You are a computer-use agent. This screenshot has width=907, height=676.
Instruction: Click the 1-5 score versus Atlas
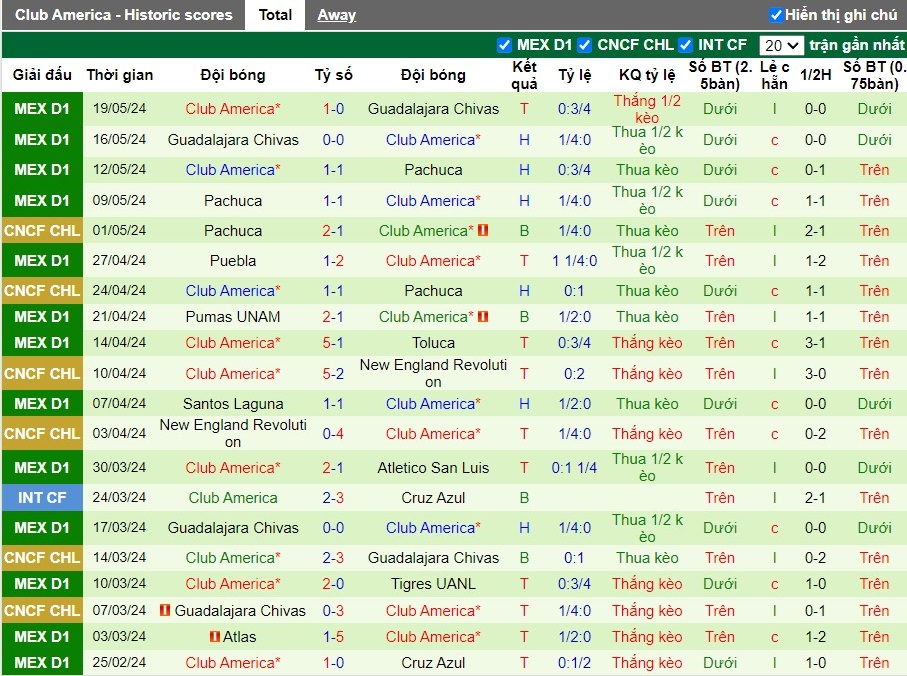[333, 636]
